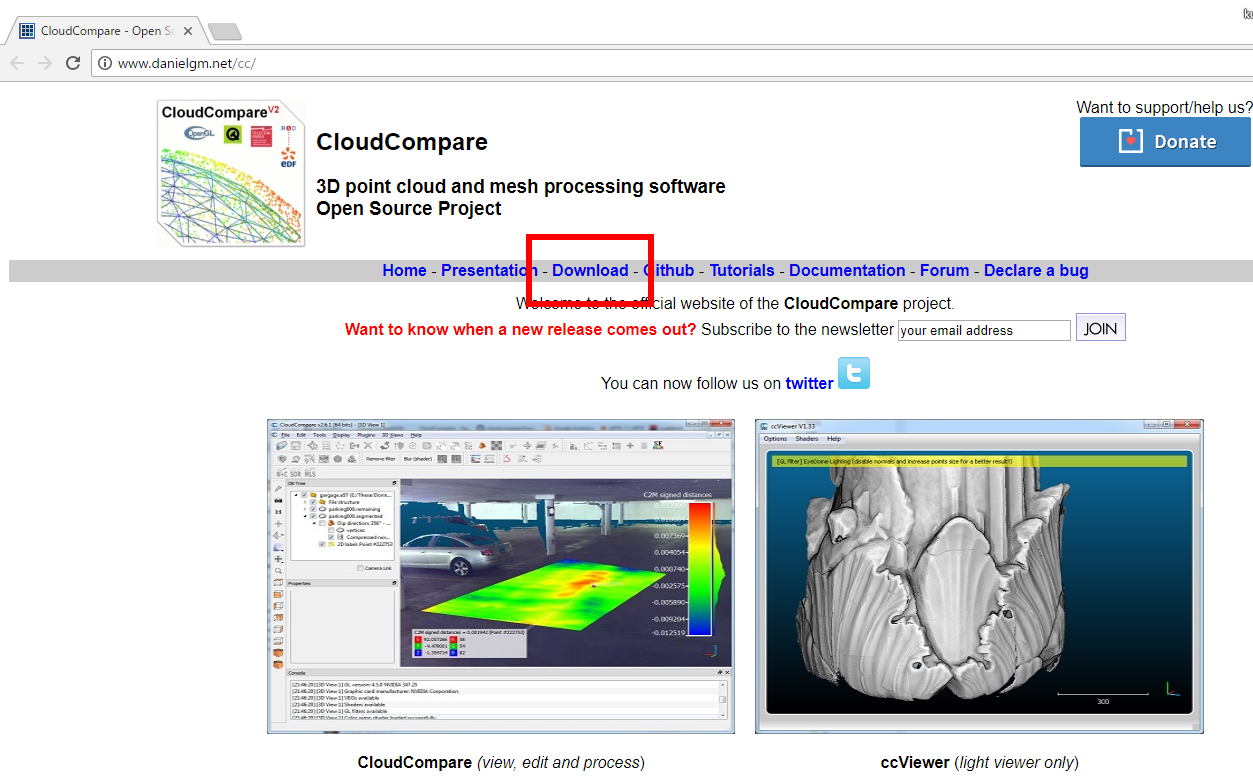The height and width of the screenshot is (783, 1253).
Task: Click the CloudCompare V2 logo image
Action: [232, 173]
